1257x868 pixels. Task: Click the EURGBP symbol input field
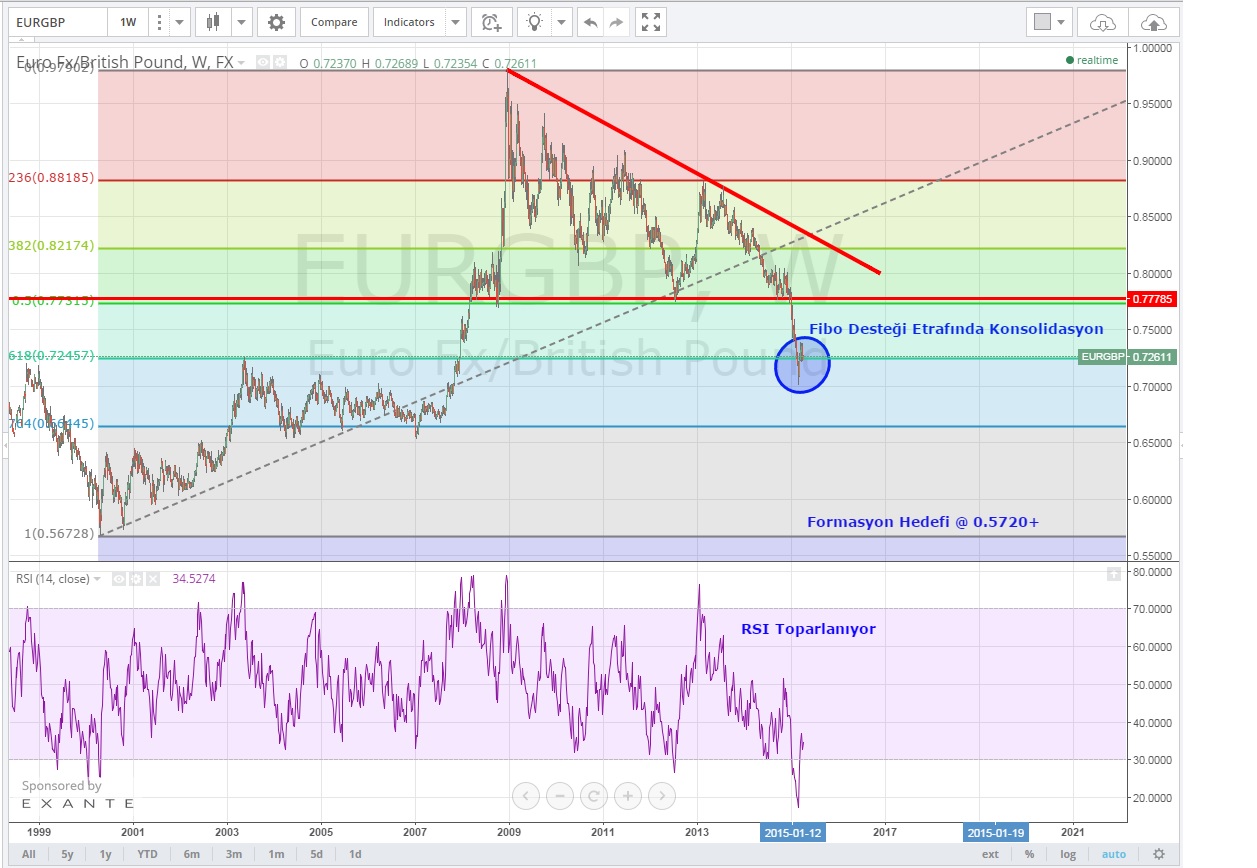[x=55, y=22]
